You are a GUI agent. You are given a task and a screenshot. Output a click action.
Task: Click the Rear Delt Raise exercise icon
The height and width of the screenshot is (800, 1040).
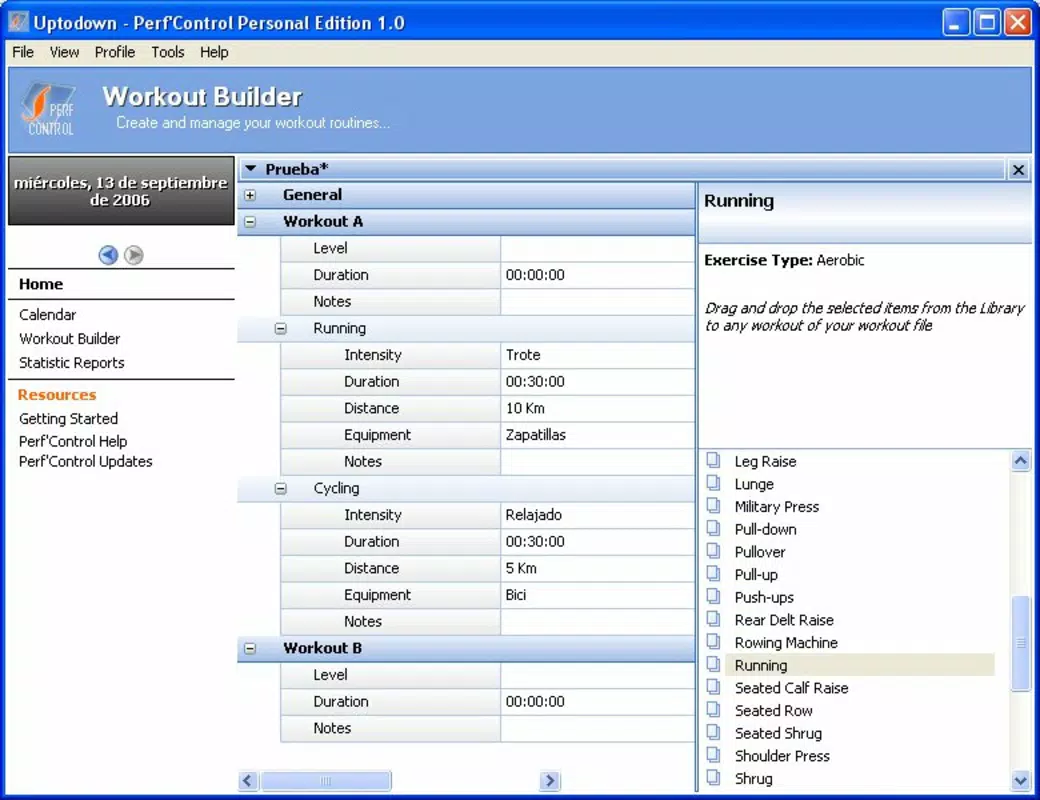pos(714,619)
